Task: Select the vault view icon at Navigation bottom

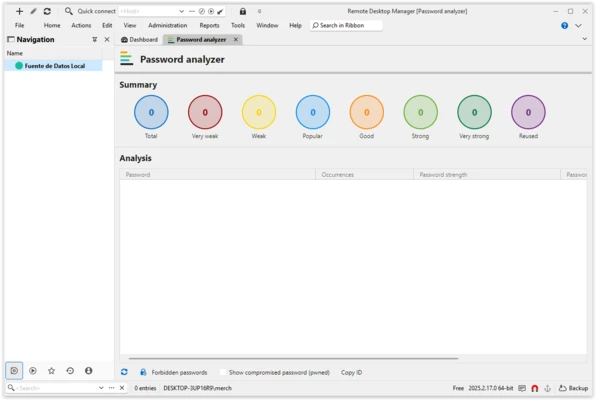Action: [14, 370]
